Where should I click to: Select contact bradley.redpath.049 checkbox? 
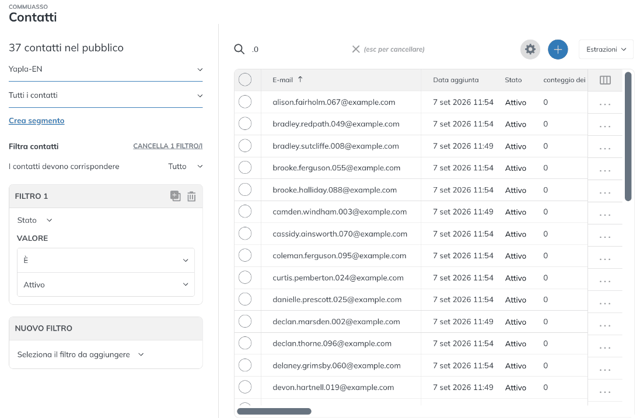245,124
